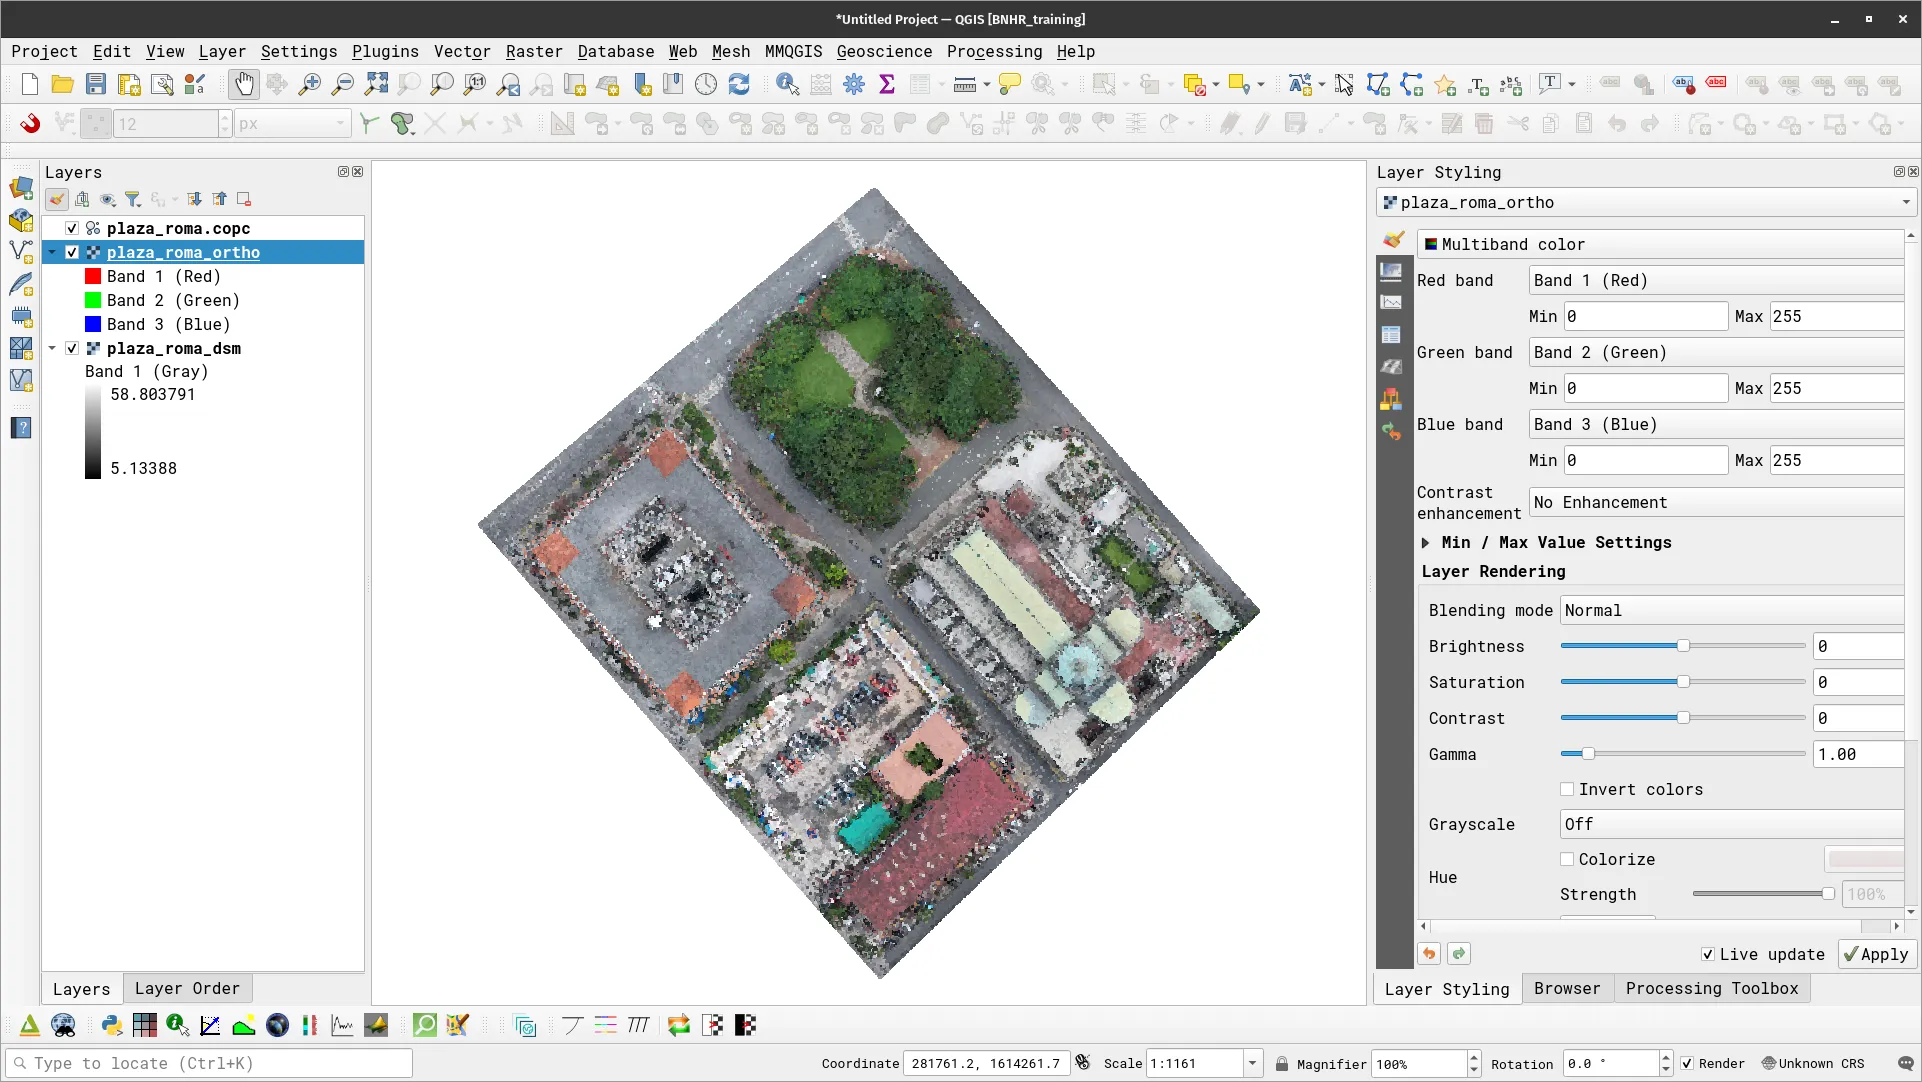Enable the Invert colors option
1922x1082 pixels.
coord(1567,789)
